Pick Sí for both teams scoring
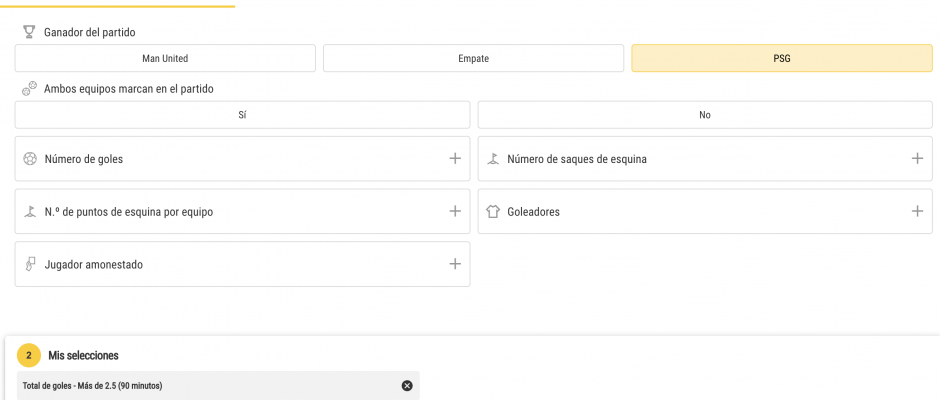Viewport: 940px width, 400px height. pos(242,115)
